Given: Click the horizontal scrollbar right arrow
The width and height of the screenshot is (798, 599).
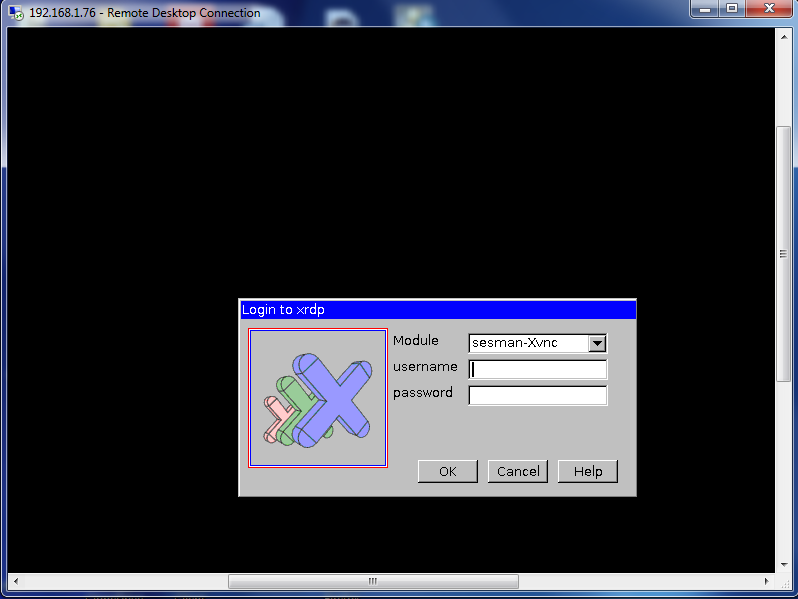Looking at the screenshot, I should tap(768, 581).
